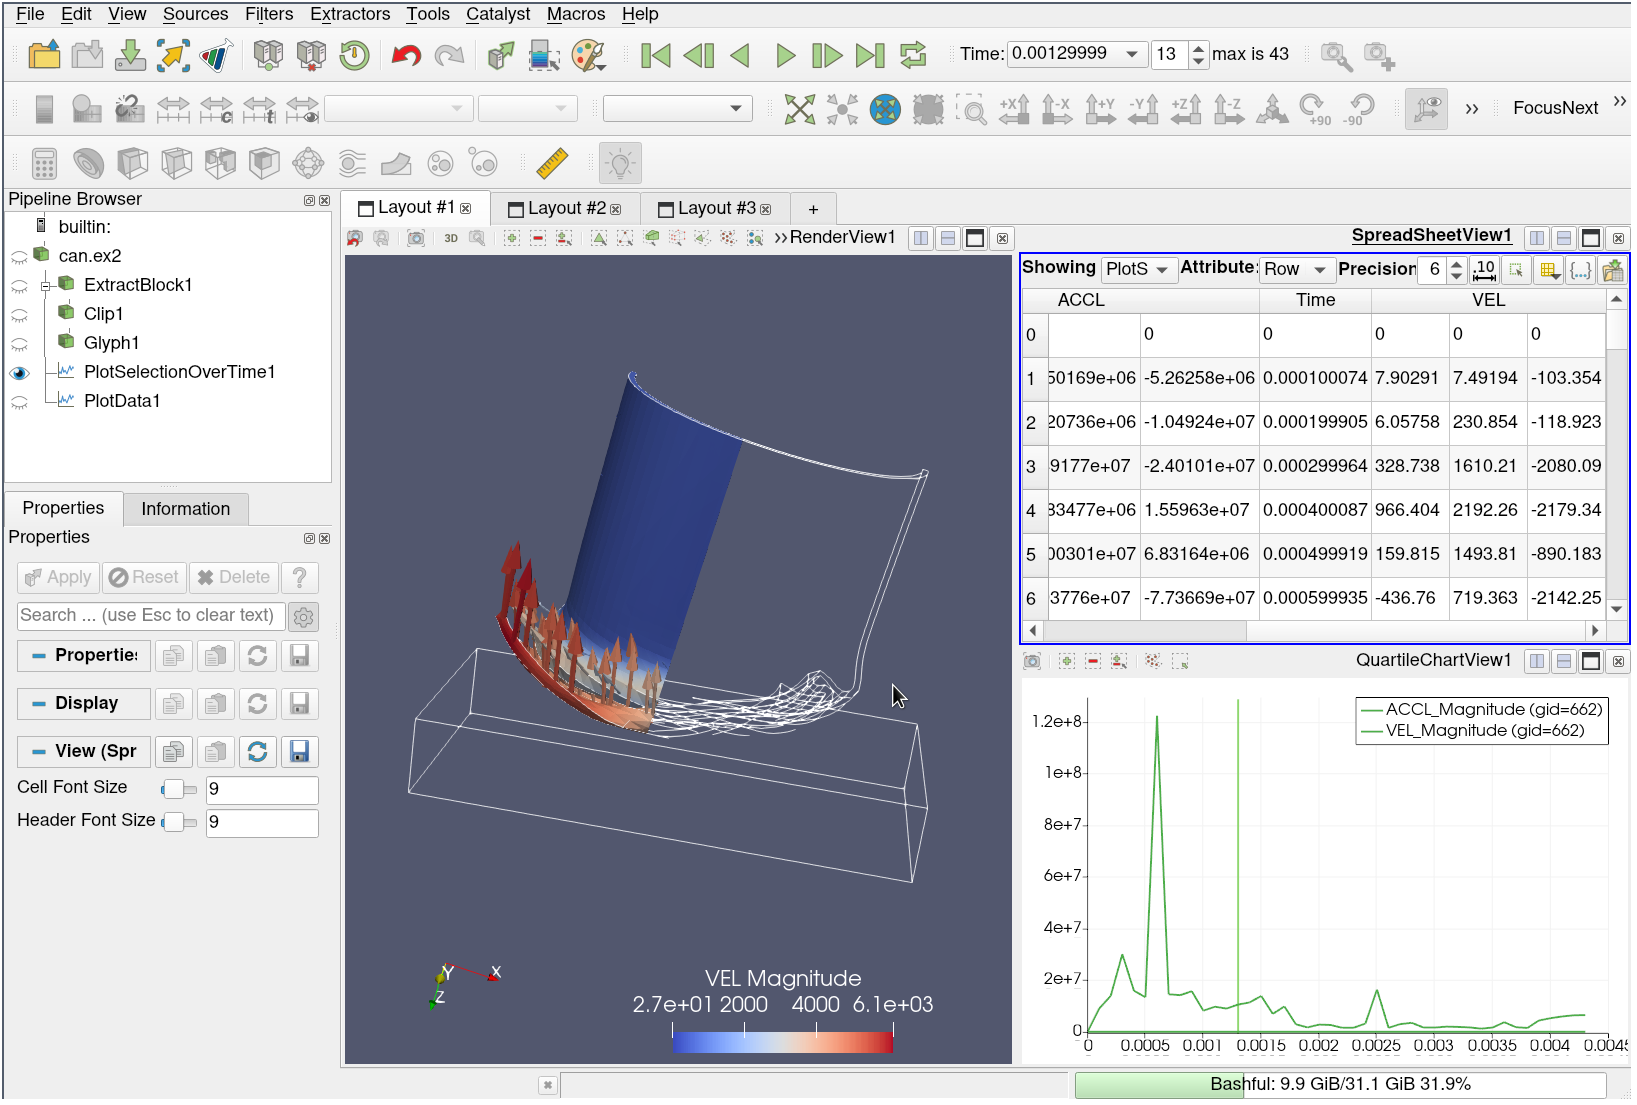Viewport: 1637px width, 1105px height.
Task: Open the Filters menu
Action: [268, 14]
